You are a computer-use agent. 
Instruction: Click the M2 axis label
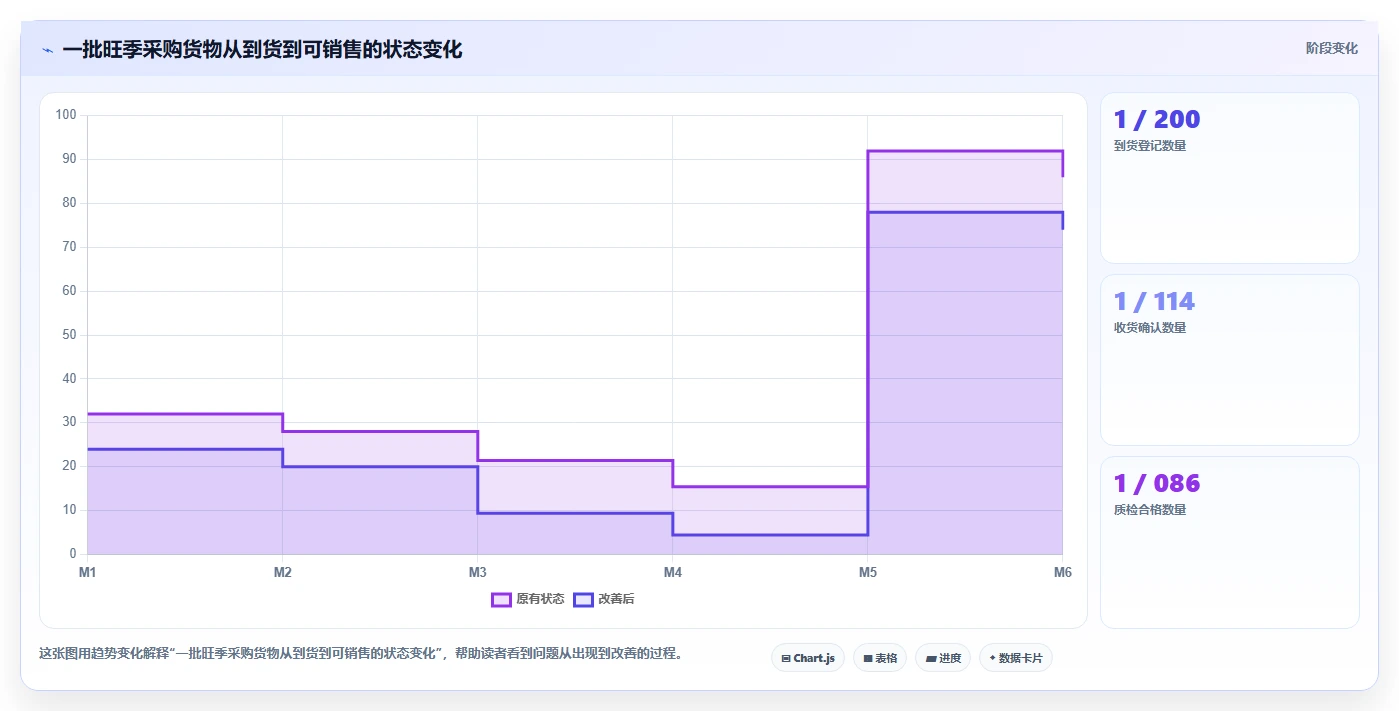282,572
